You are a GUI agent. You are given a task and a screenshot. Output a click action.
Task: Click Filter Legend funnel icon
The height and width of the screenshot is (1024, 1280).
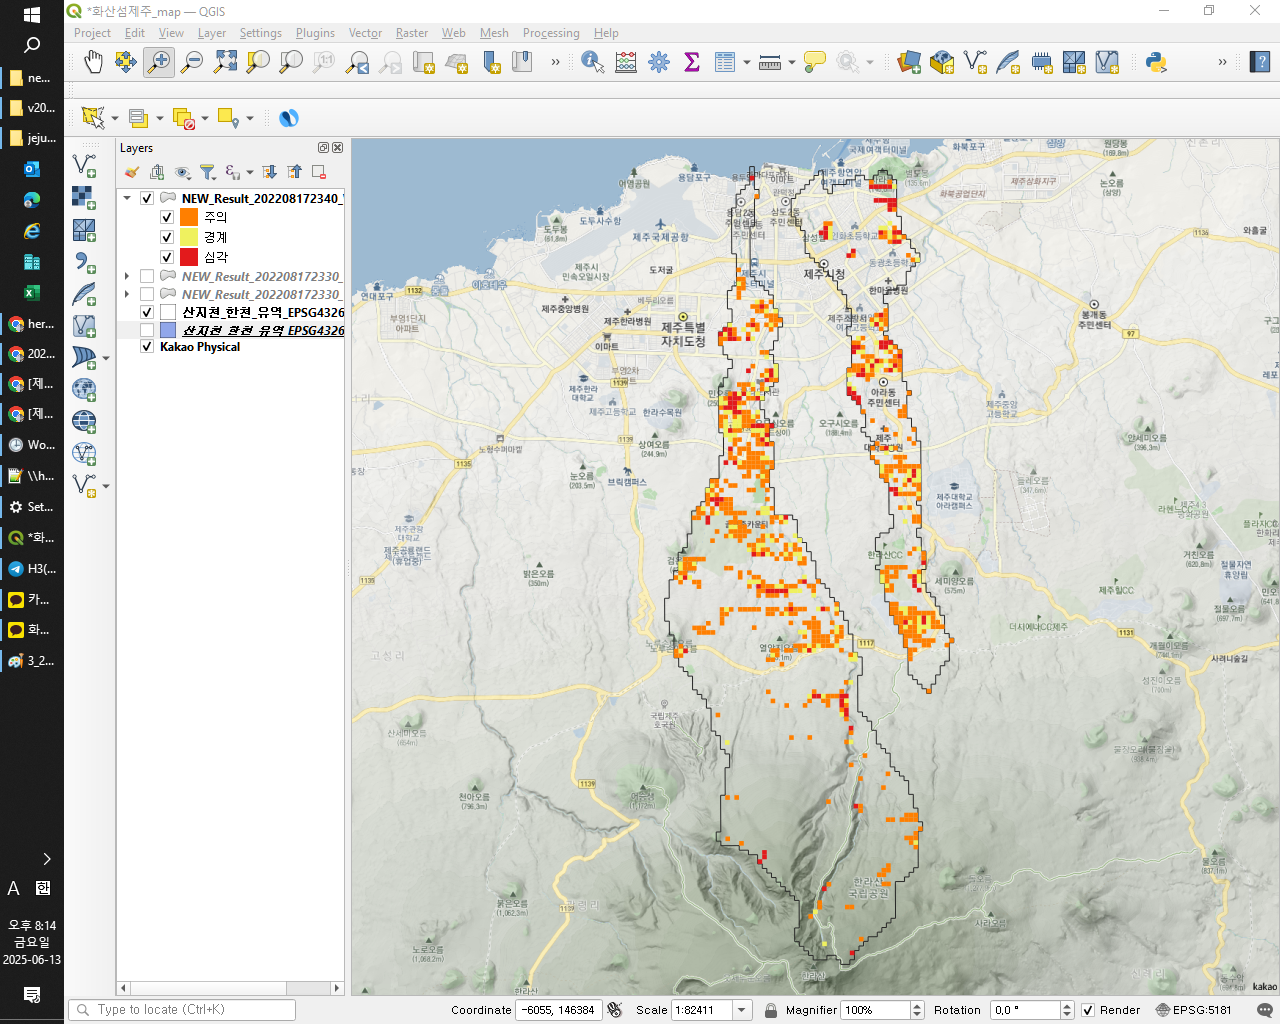(207, 172)
